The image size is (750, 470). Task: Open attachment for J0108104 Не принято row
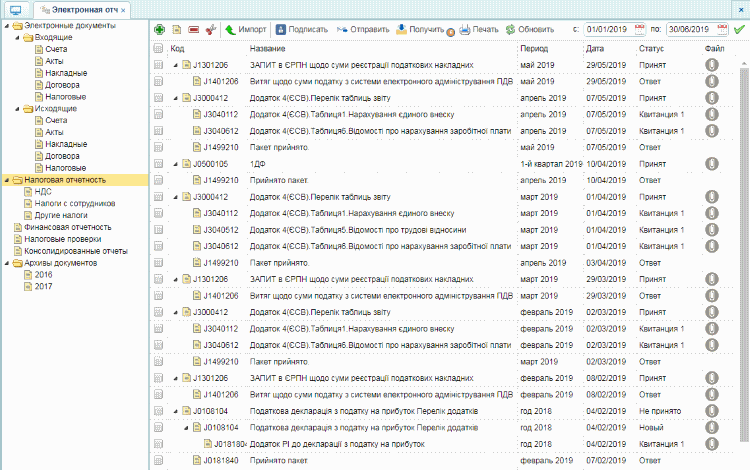(712, 411)
